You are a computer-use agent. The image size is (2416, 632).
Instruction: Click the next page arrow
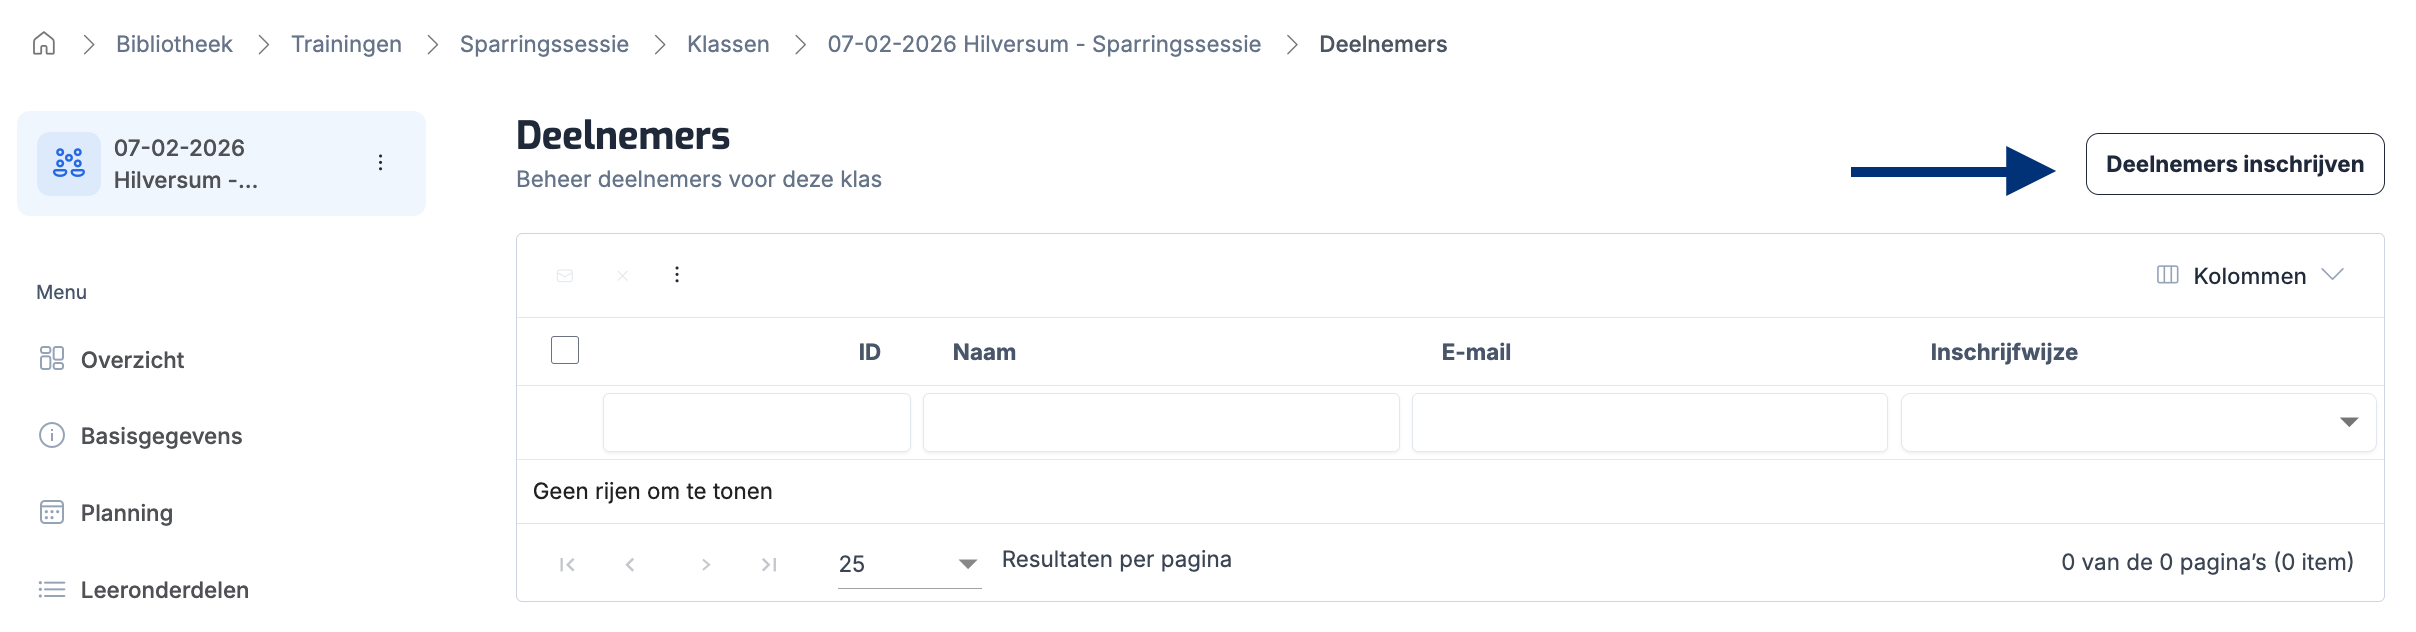[x=706, y=564]
